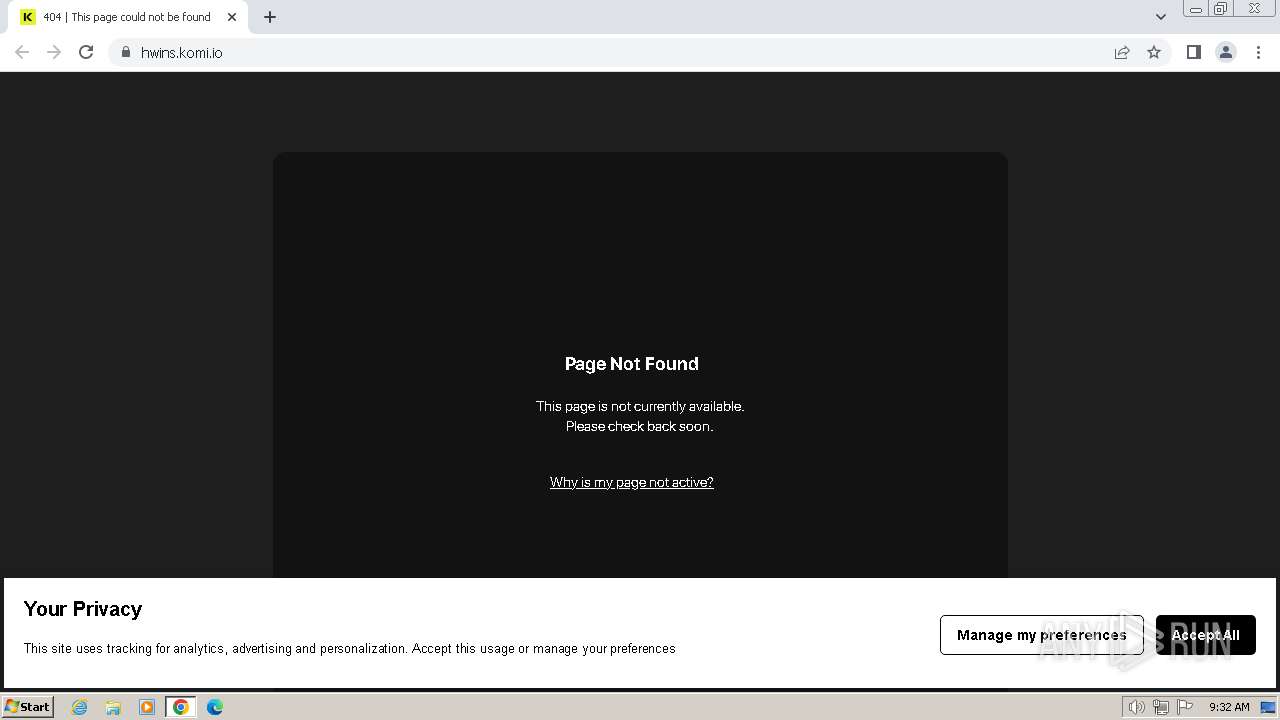This screenshot has height=720, width=1280.
Task: Open the Chrome profile avatar
Action: (x=1226, y=52)
